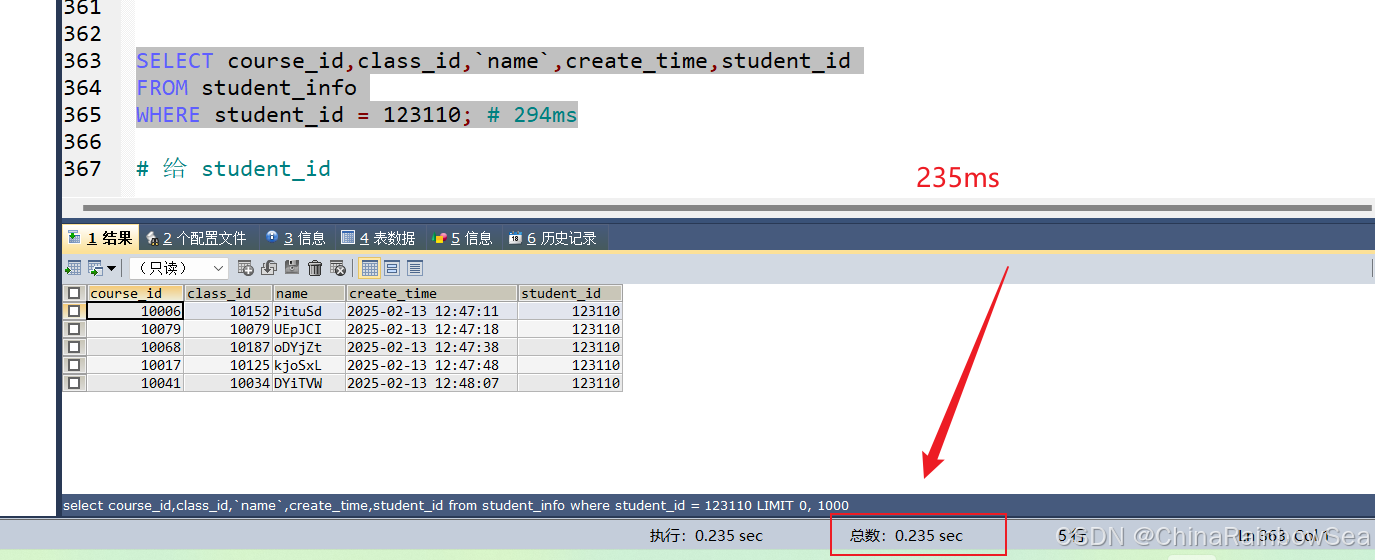Click the name column header

(309, 293)
